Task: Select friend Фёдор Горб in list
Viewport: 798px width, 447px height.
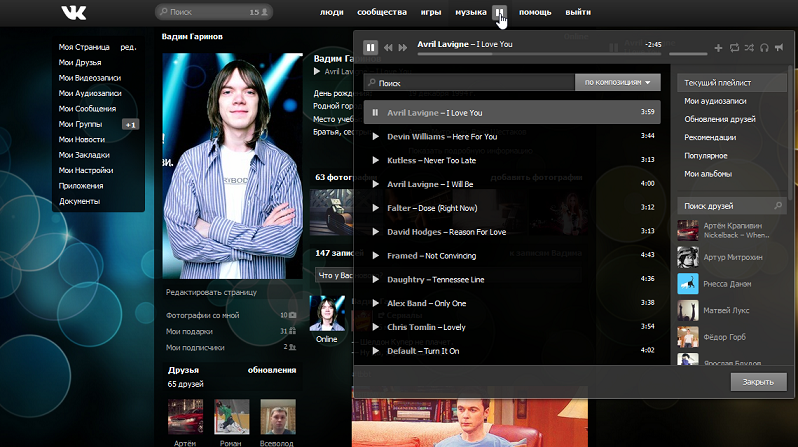Action: 731,337
